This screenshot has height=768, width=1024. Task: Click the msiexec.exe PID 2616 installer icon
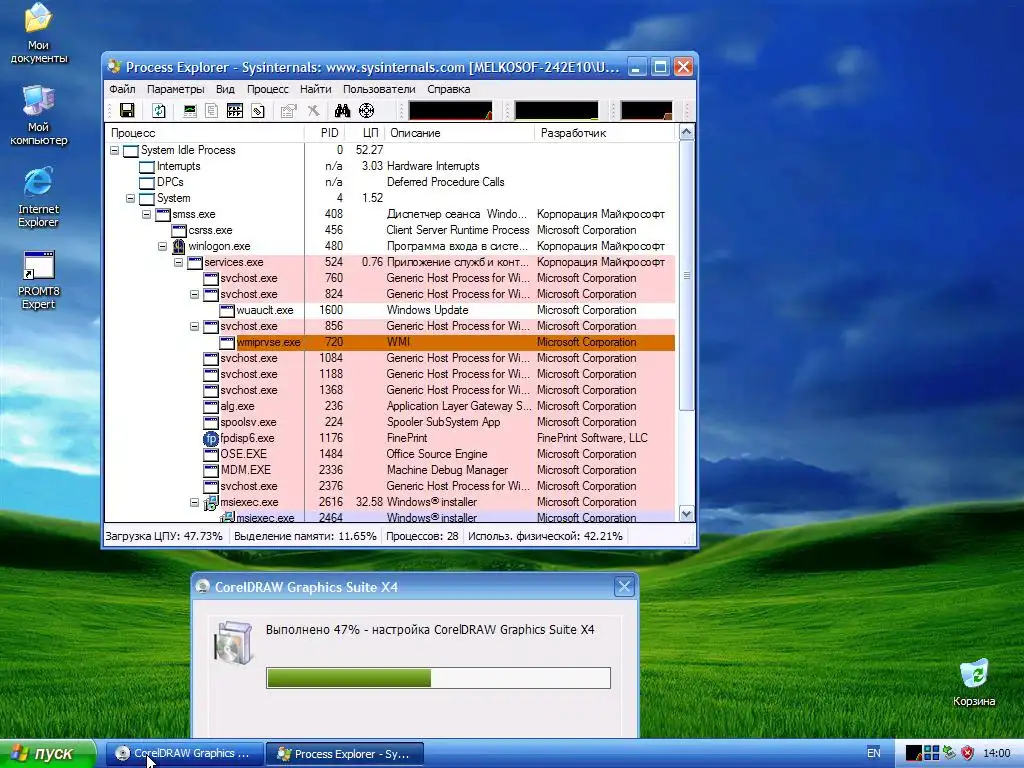(210, 503)
